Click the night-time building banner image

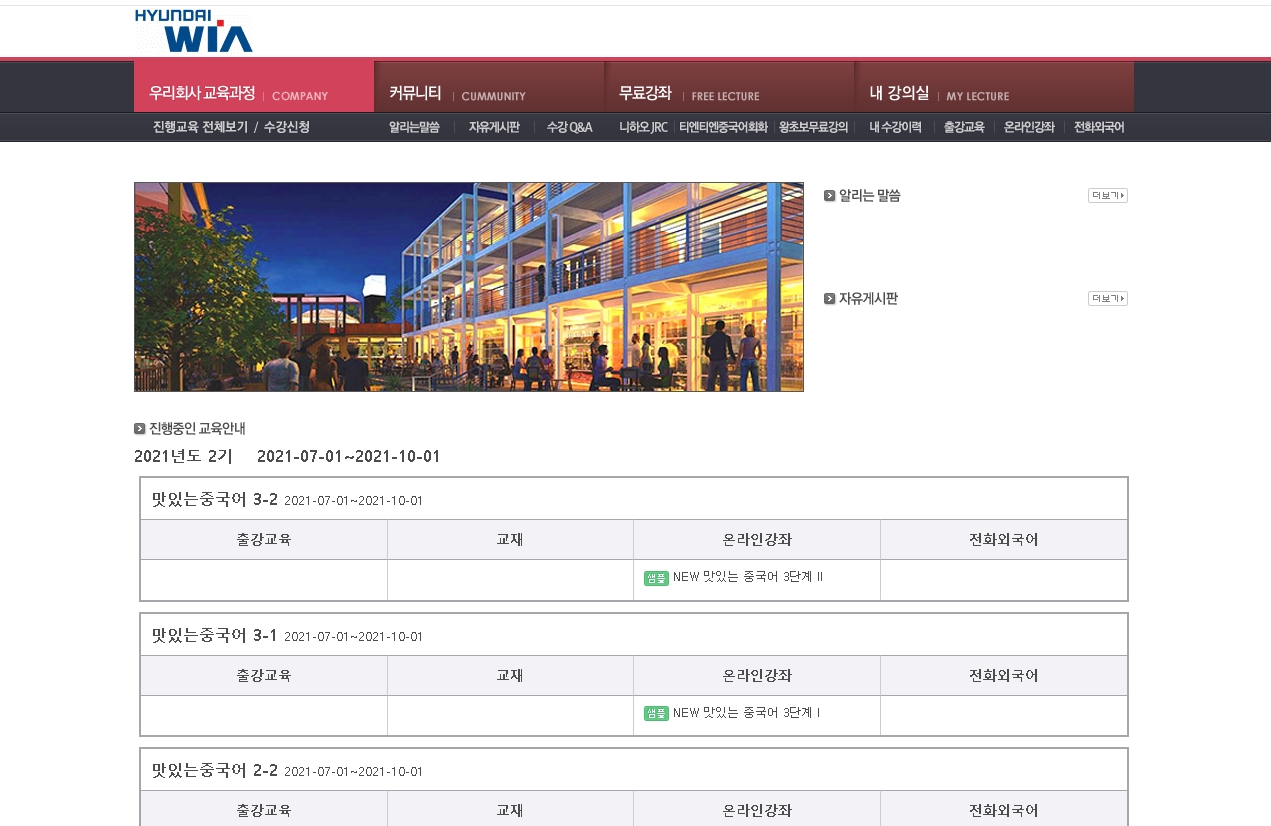469,287
